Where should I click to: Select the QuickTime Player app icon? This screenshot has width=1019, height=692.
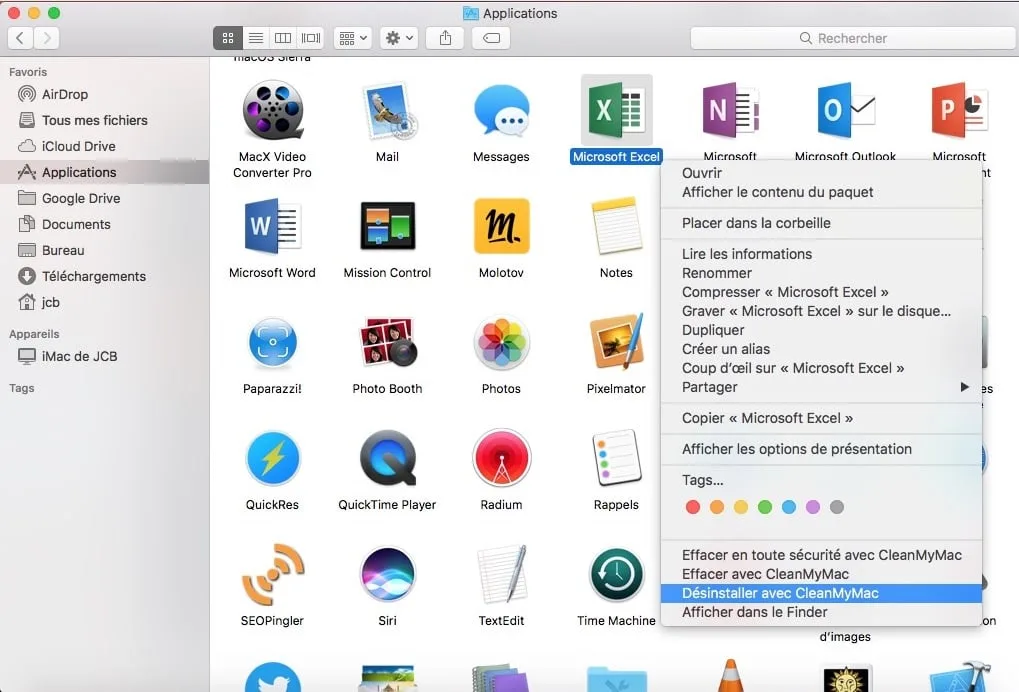[x=387, y=458]
